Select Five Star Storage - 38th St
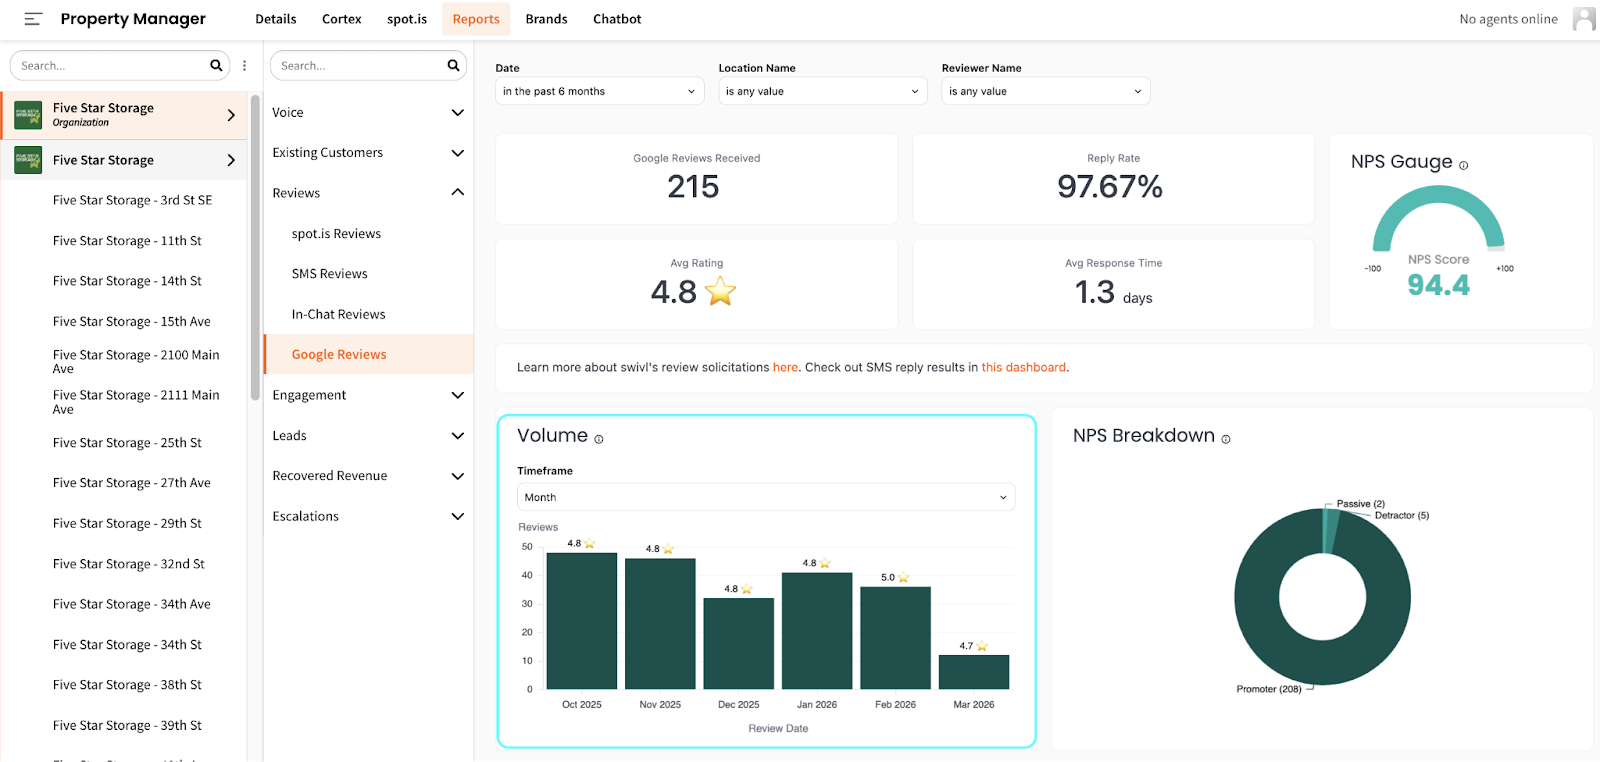Screen dimensions: 1600x762 click(127, 685)
